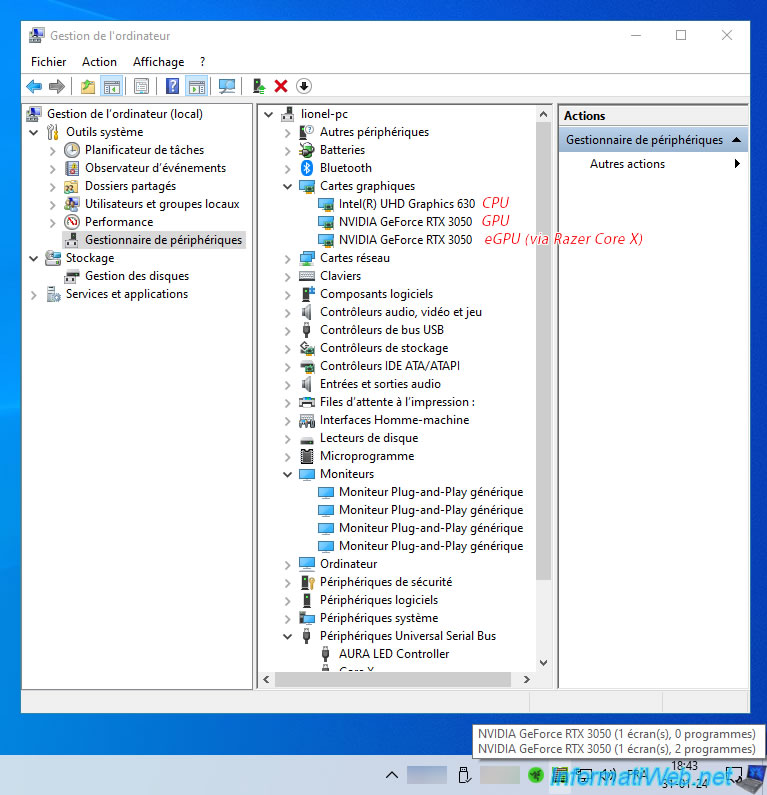
Task: Select Composants logiciels category
Action: 376,294
